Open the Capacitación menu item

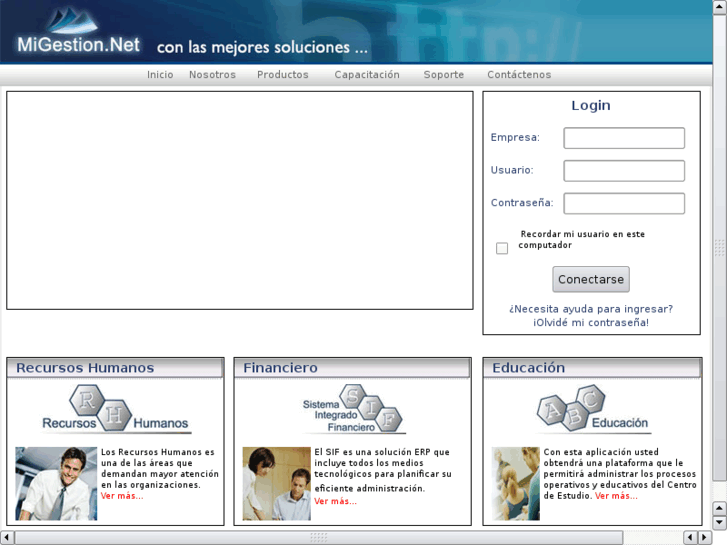click(x=367, y=75)
